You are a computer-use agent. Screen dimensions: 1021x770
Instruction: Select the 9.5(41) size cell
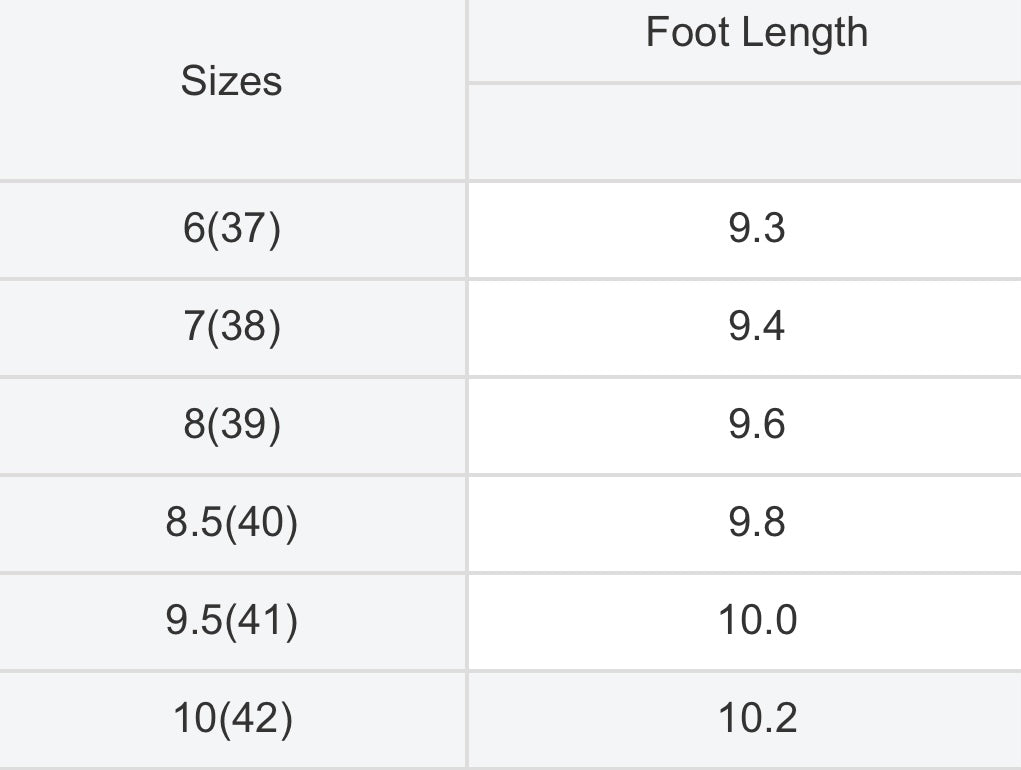point(232,622)
